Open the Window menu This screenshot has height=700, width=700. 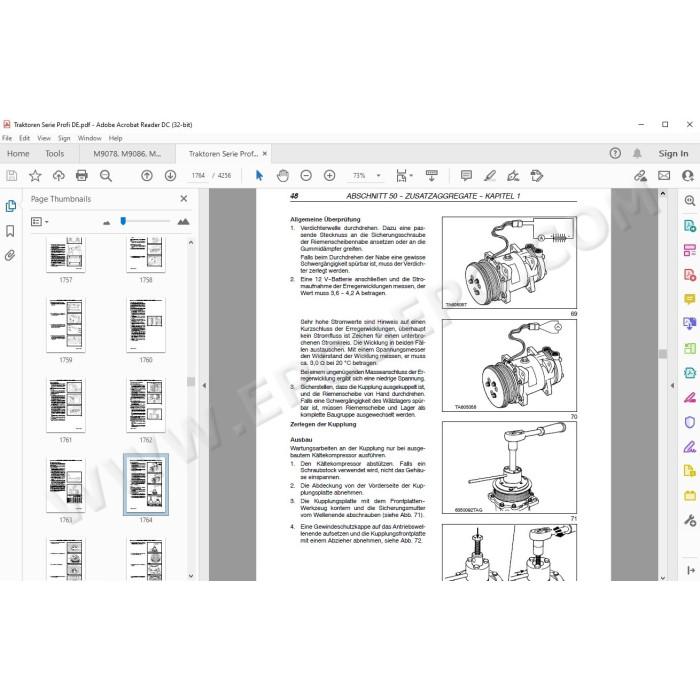(89, 138)
